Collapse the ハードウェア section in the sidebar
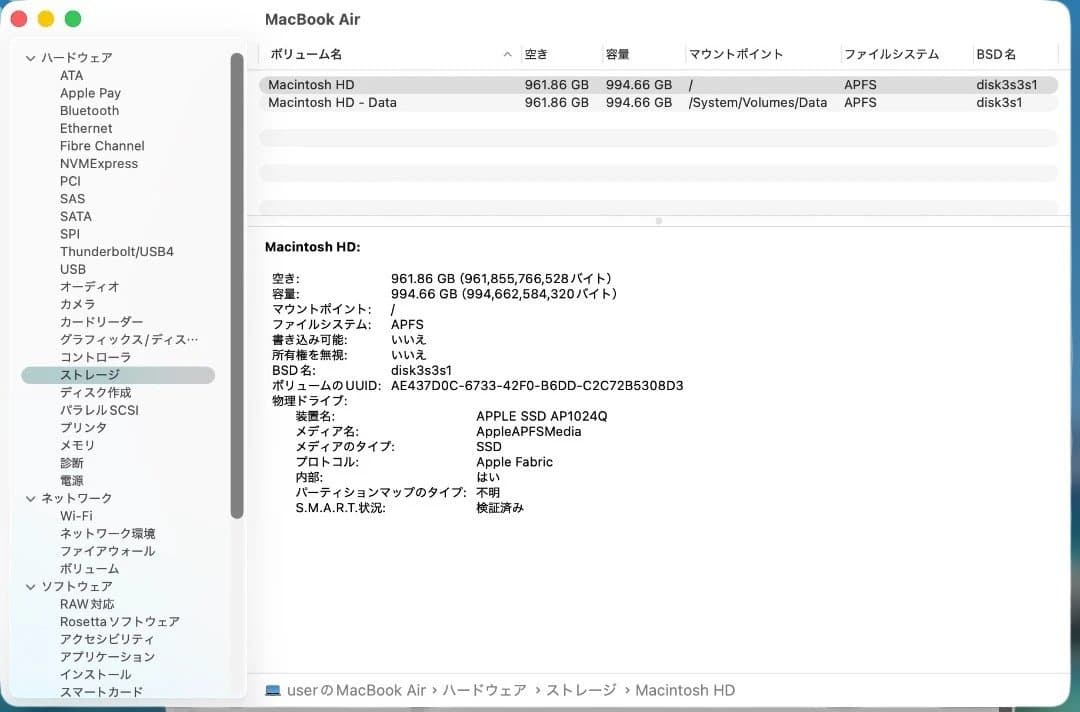Screen dimensions: 1080x712 point(31,57)
